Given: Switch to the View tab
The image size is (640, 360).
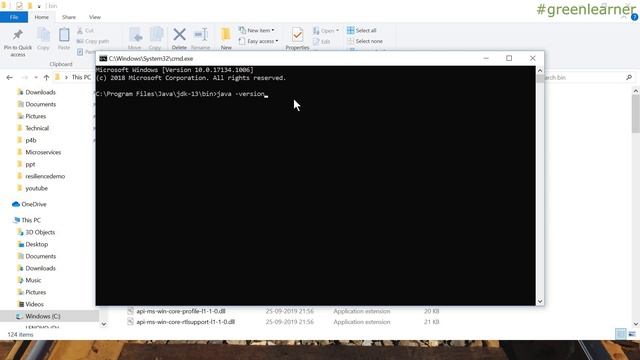Looking at the screenshot, I should click(95, 17).
